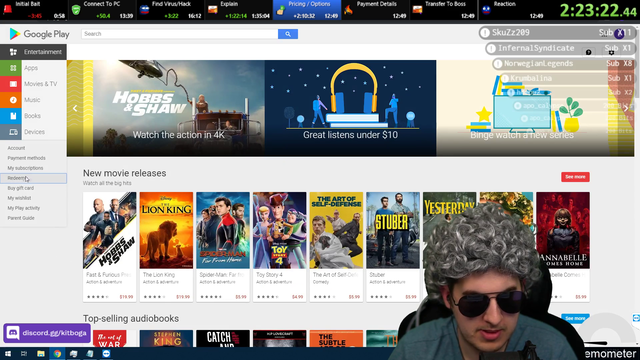The width and height of the screenshot is (640, 360).
Task: Open Stuber movie poster
Action: 393,230
